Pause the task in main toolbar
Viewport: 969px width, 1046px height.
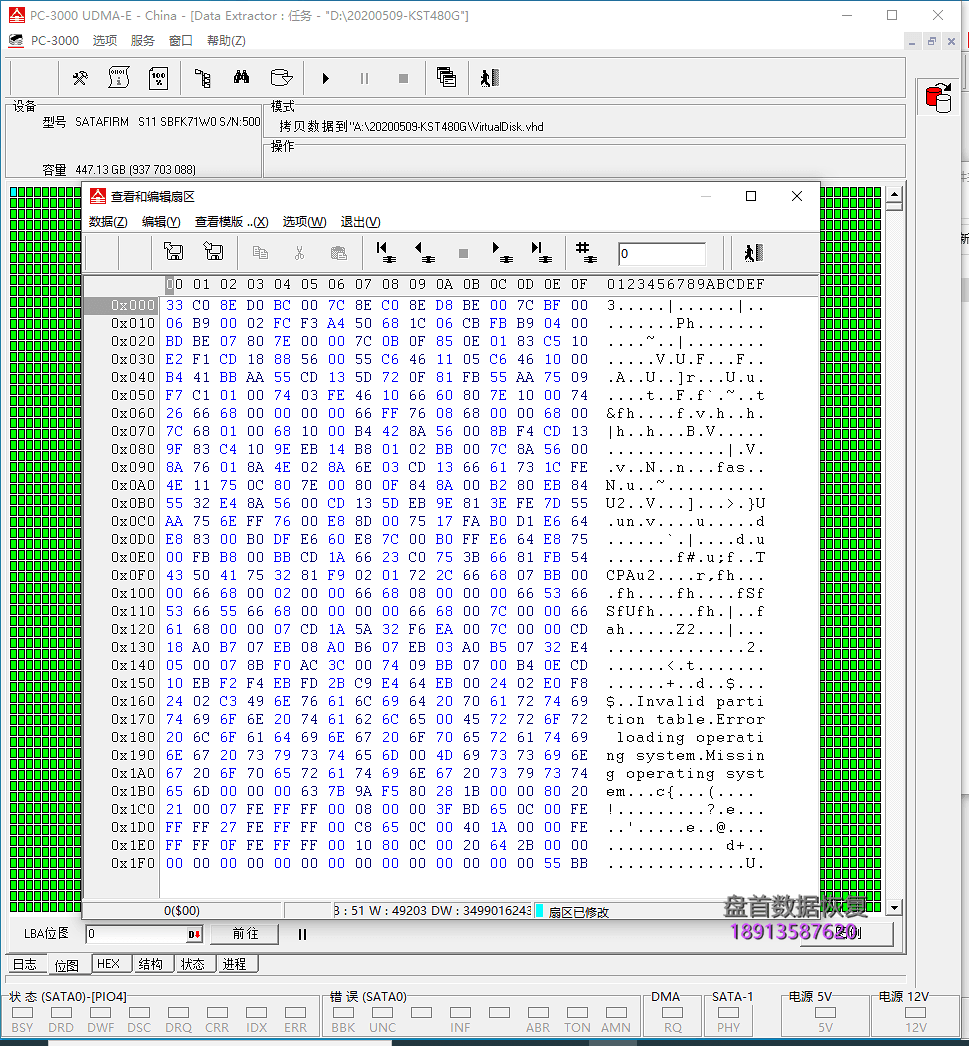(x=364, y=79)
